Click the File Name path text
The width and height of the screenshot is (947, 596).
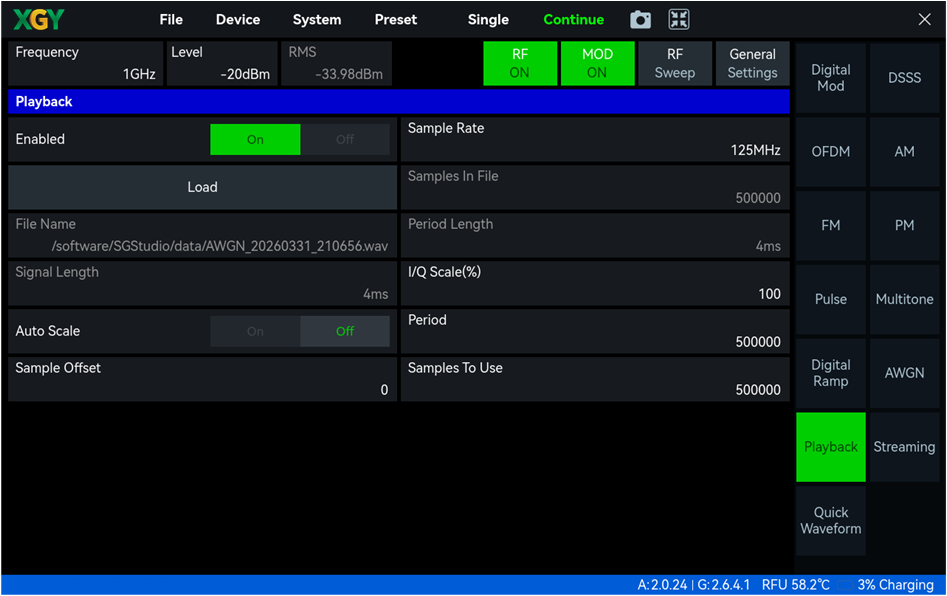pyautogui.click(x=220, y=246)
